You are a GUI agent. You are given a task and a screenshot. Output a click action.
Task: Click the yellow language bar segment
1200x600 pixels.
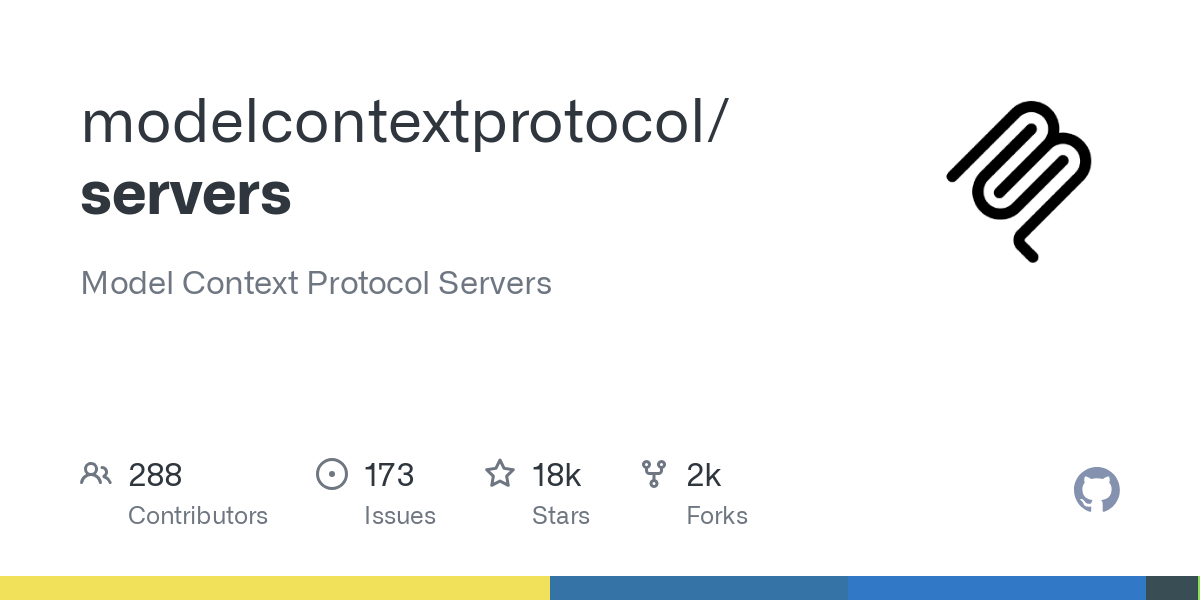click(275, 588)
